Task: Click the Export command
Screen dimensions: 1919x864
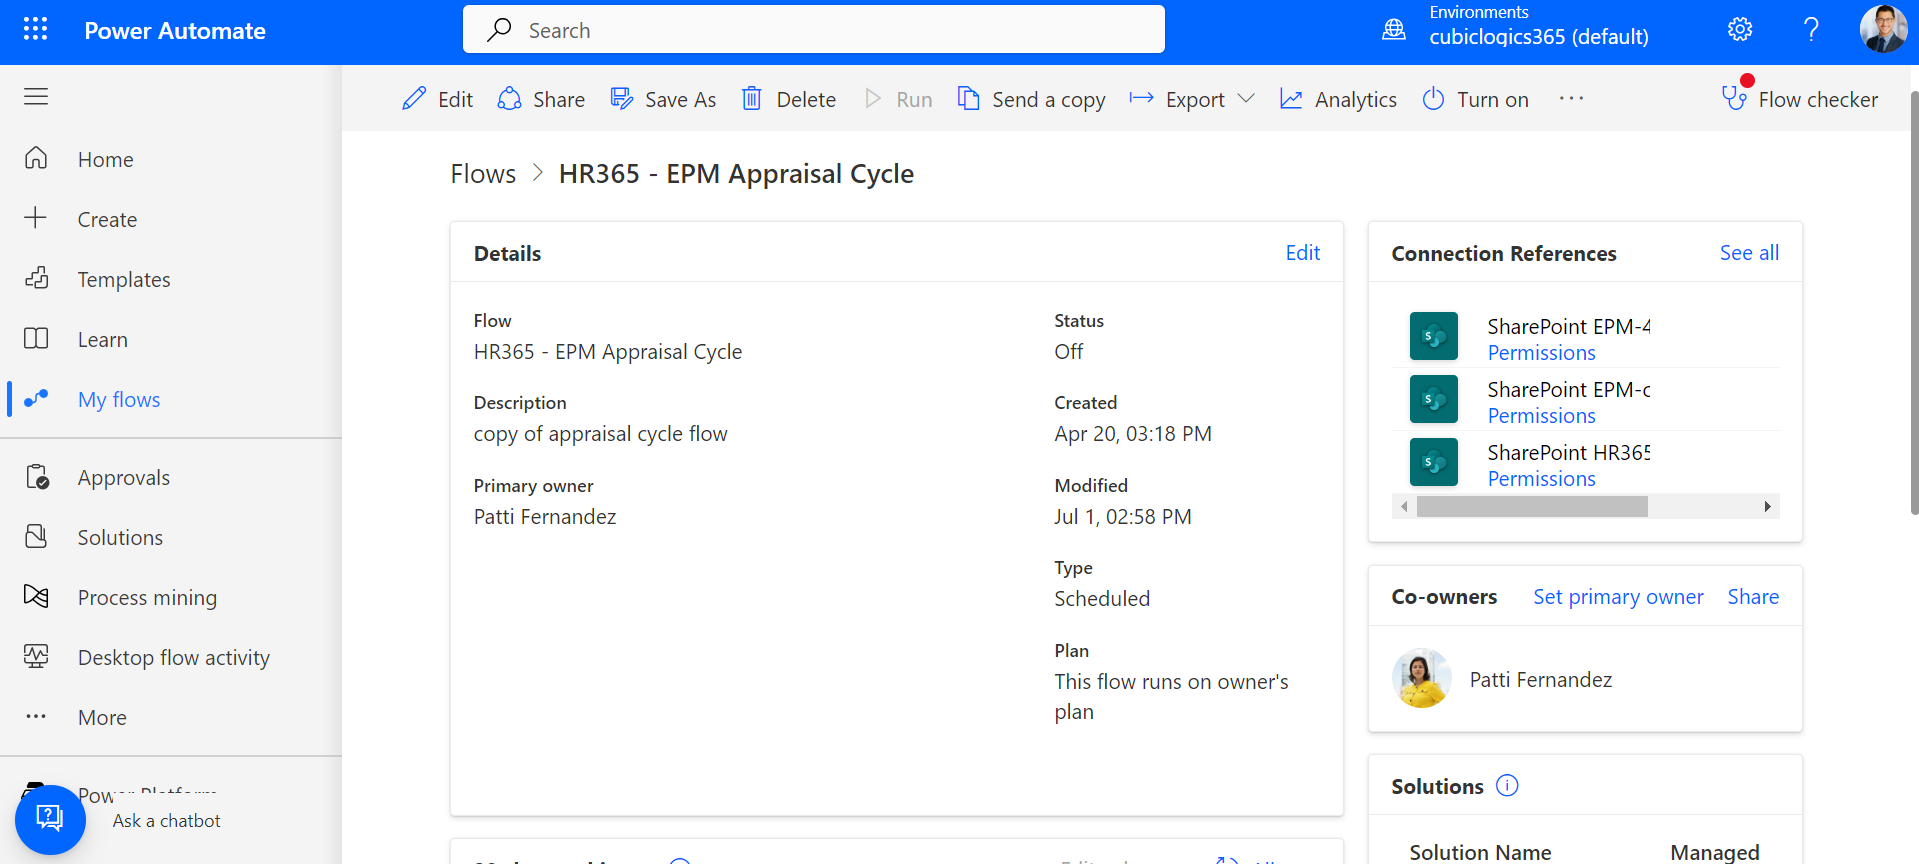Action: [1178, 99]
